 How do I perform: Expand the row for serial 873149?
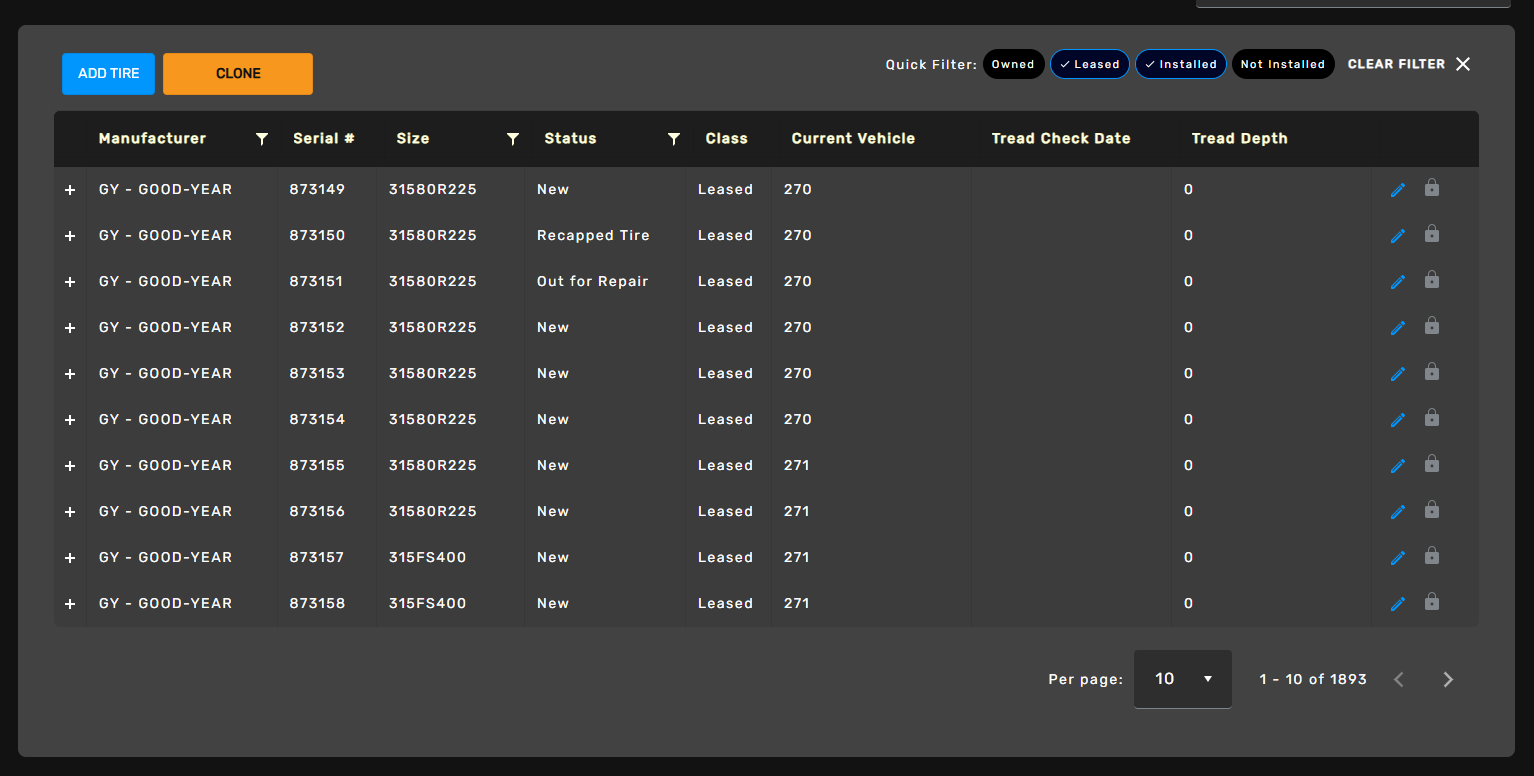(70, 190)
